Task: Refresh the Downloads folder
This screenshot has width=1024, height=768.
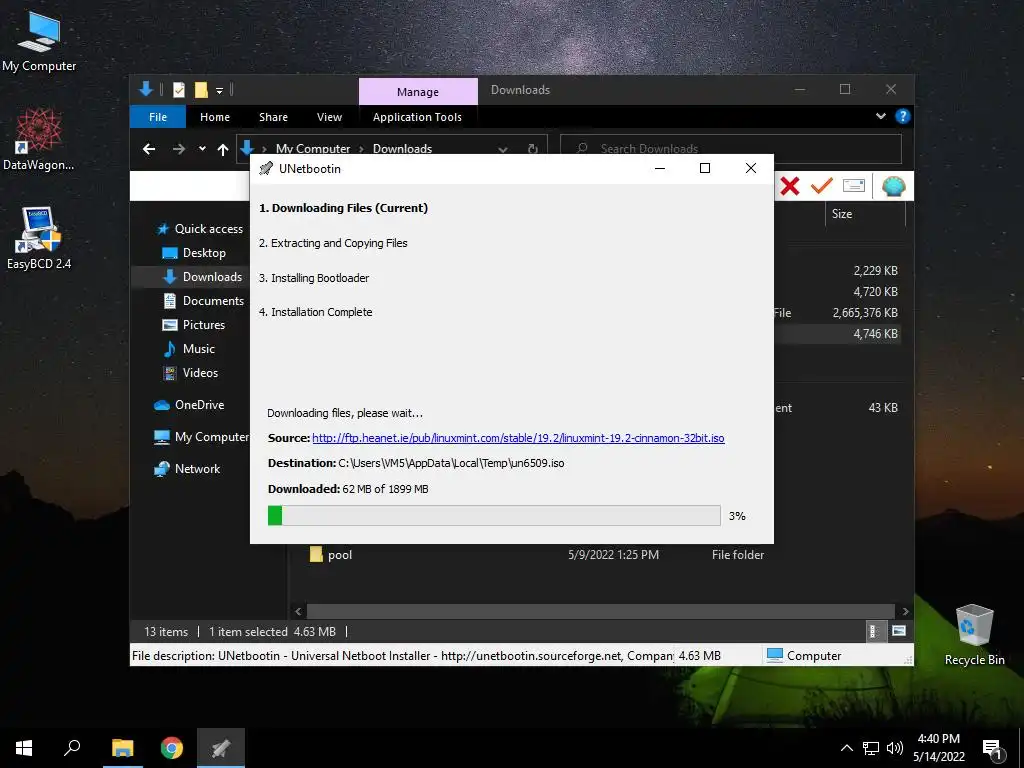Action: tap(532, 149)
